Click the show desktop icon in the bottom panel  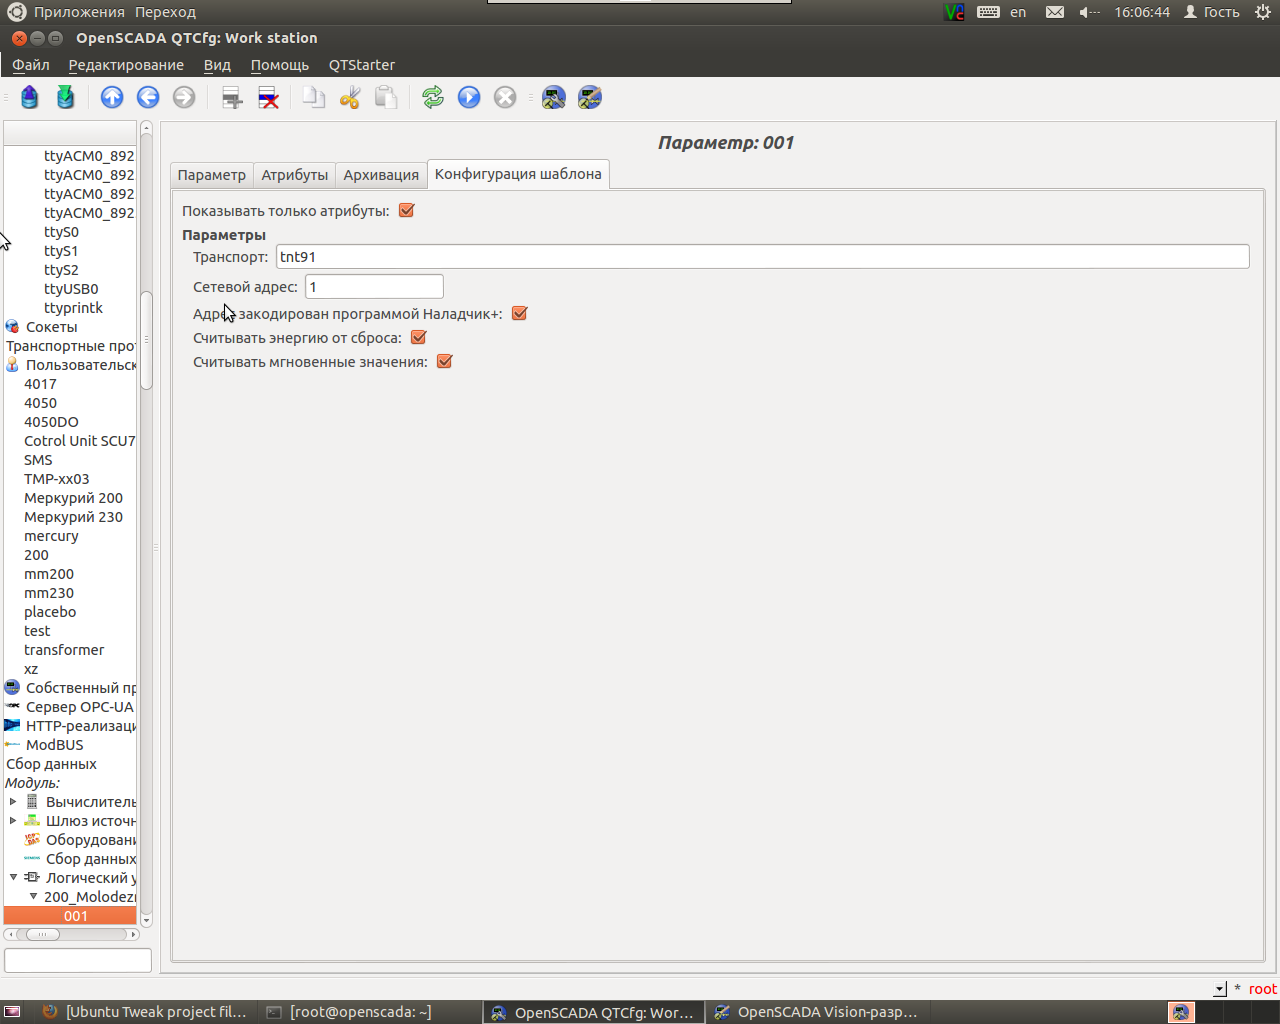coord(12,1012)
